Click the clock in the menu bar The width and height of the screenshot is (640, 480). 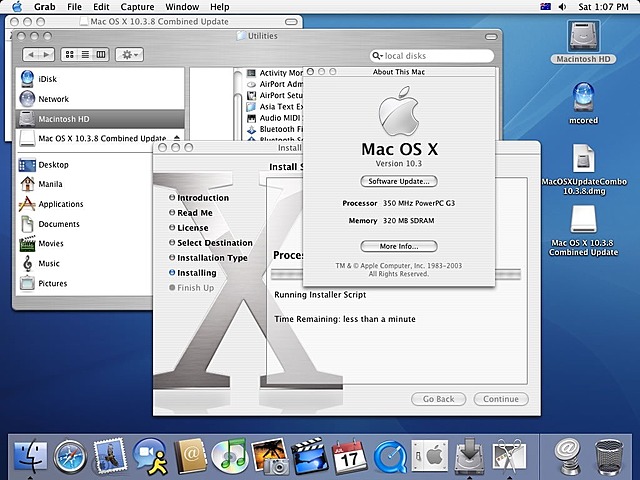click(603, 7)
